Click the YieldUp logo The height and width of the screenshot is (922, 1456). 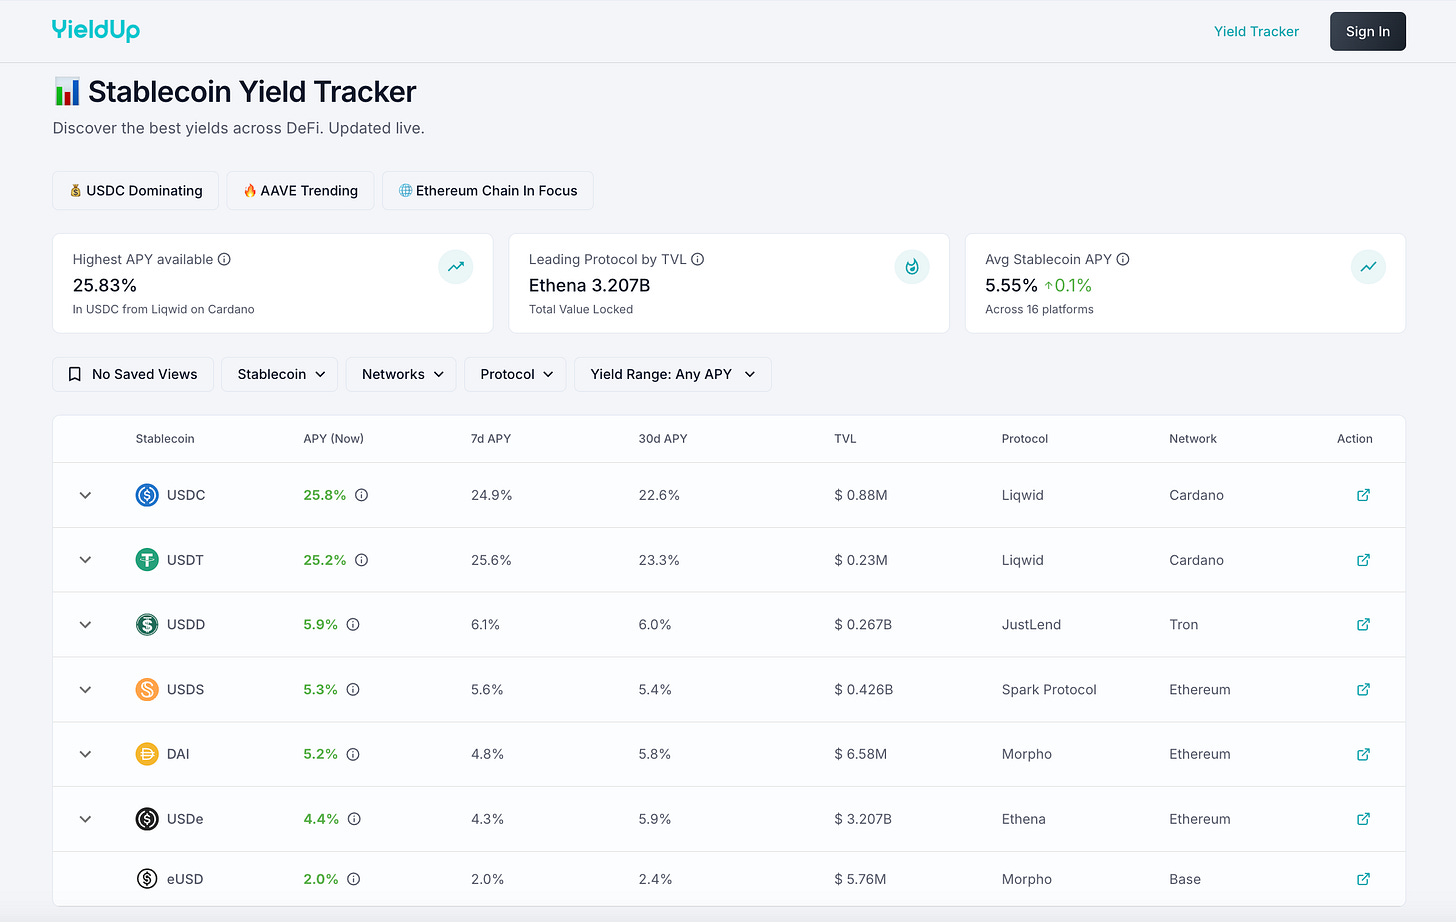point(96,30)
